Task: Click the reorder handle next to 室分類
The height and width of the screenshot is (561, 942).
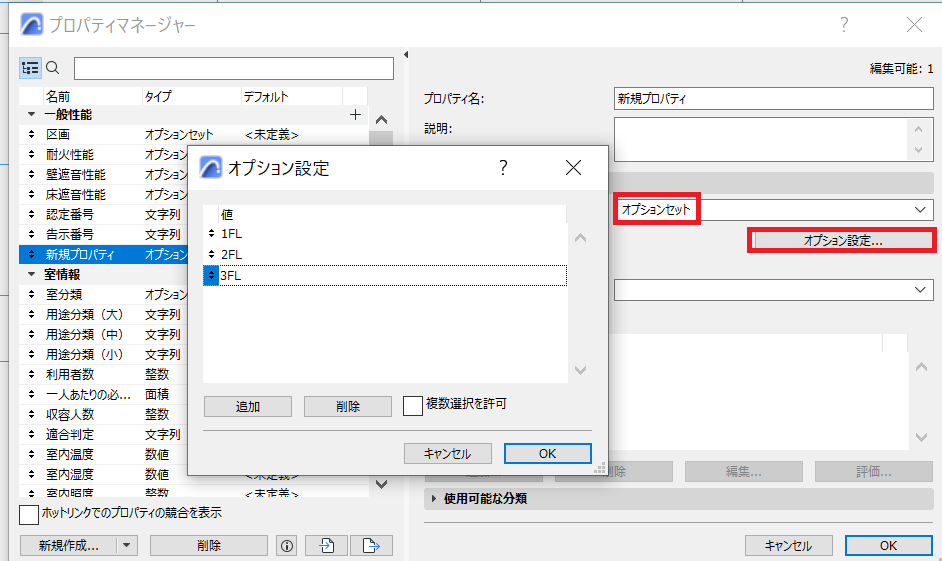Action: pos(31,294)
